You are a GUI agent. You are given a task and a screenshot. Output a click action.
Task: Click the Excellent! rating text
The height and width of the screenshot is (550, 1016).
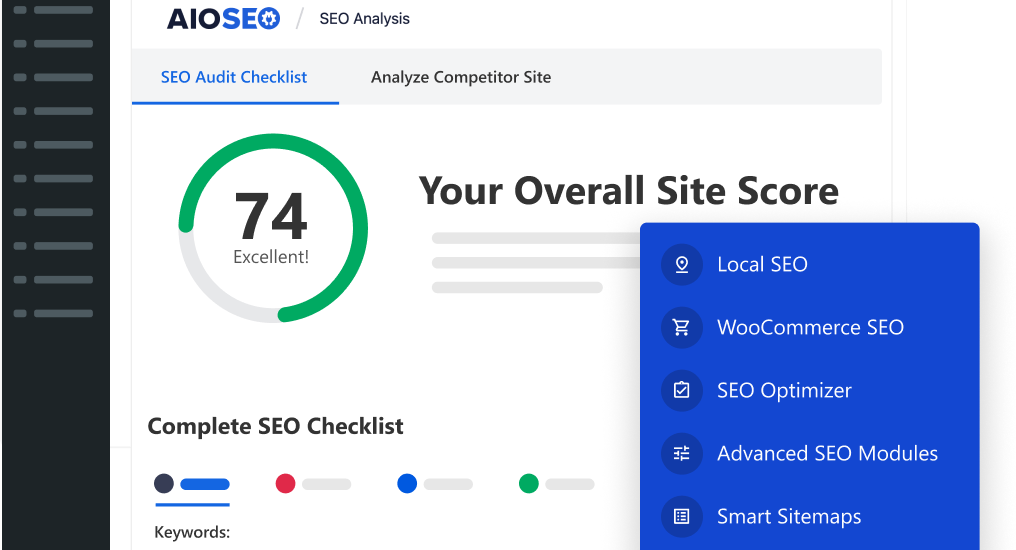(x=271, y=257)
